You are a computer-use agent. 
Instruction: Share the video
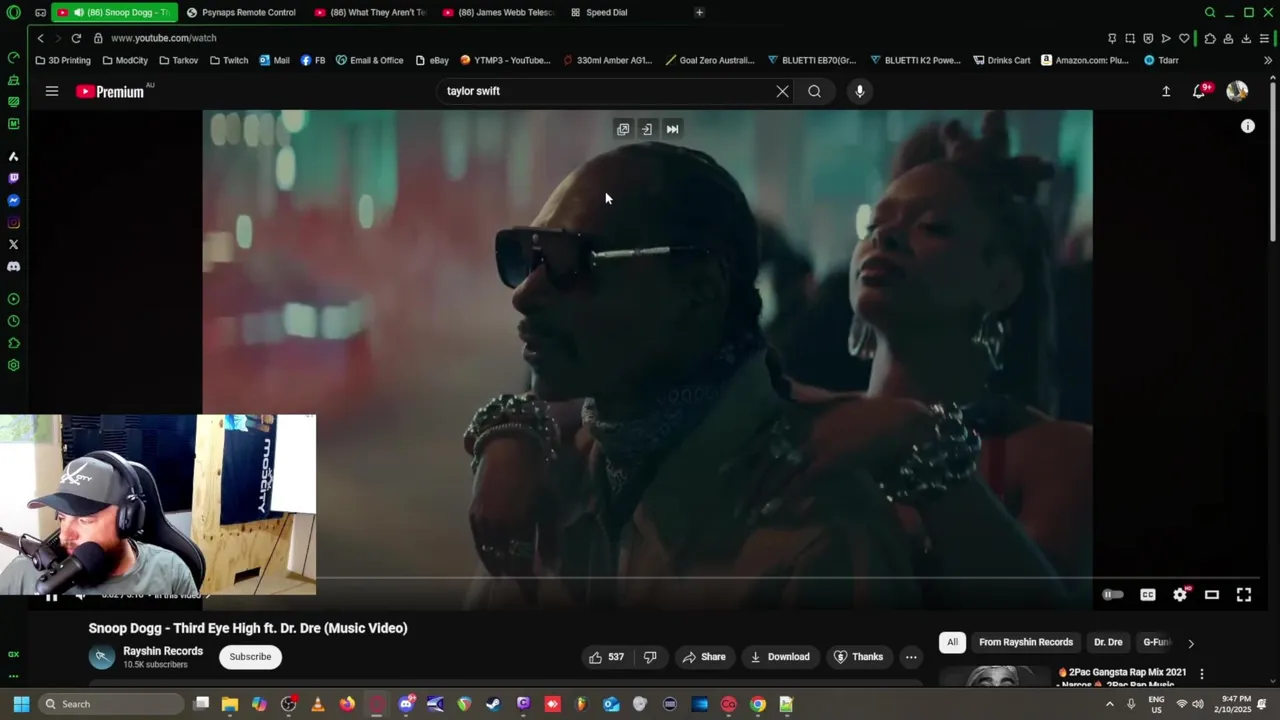[x=704, y=657]
